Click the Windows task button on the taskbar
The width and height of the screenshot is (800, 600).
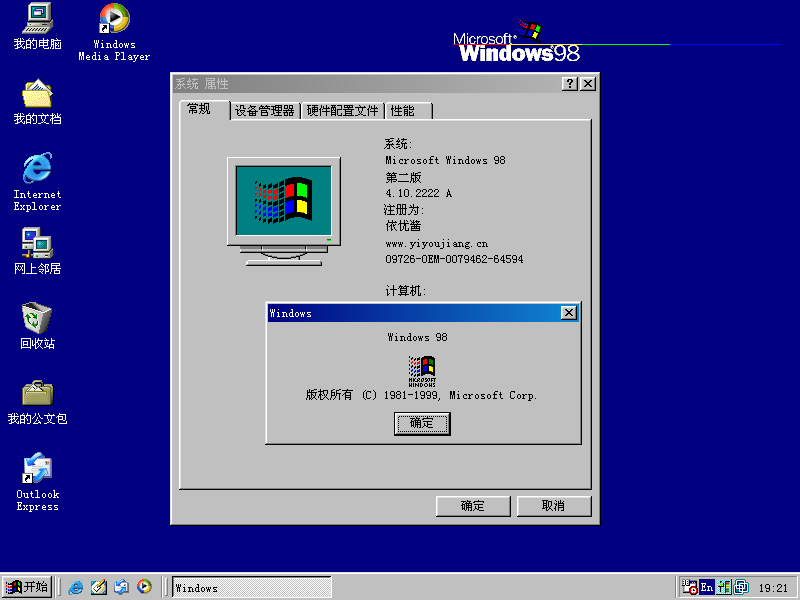(x=251, y=587)
